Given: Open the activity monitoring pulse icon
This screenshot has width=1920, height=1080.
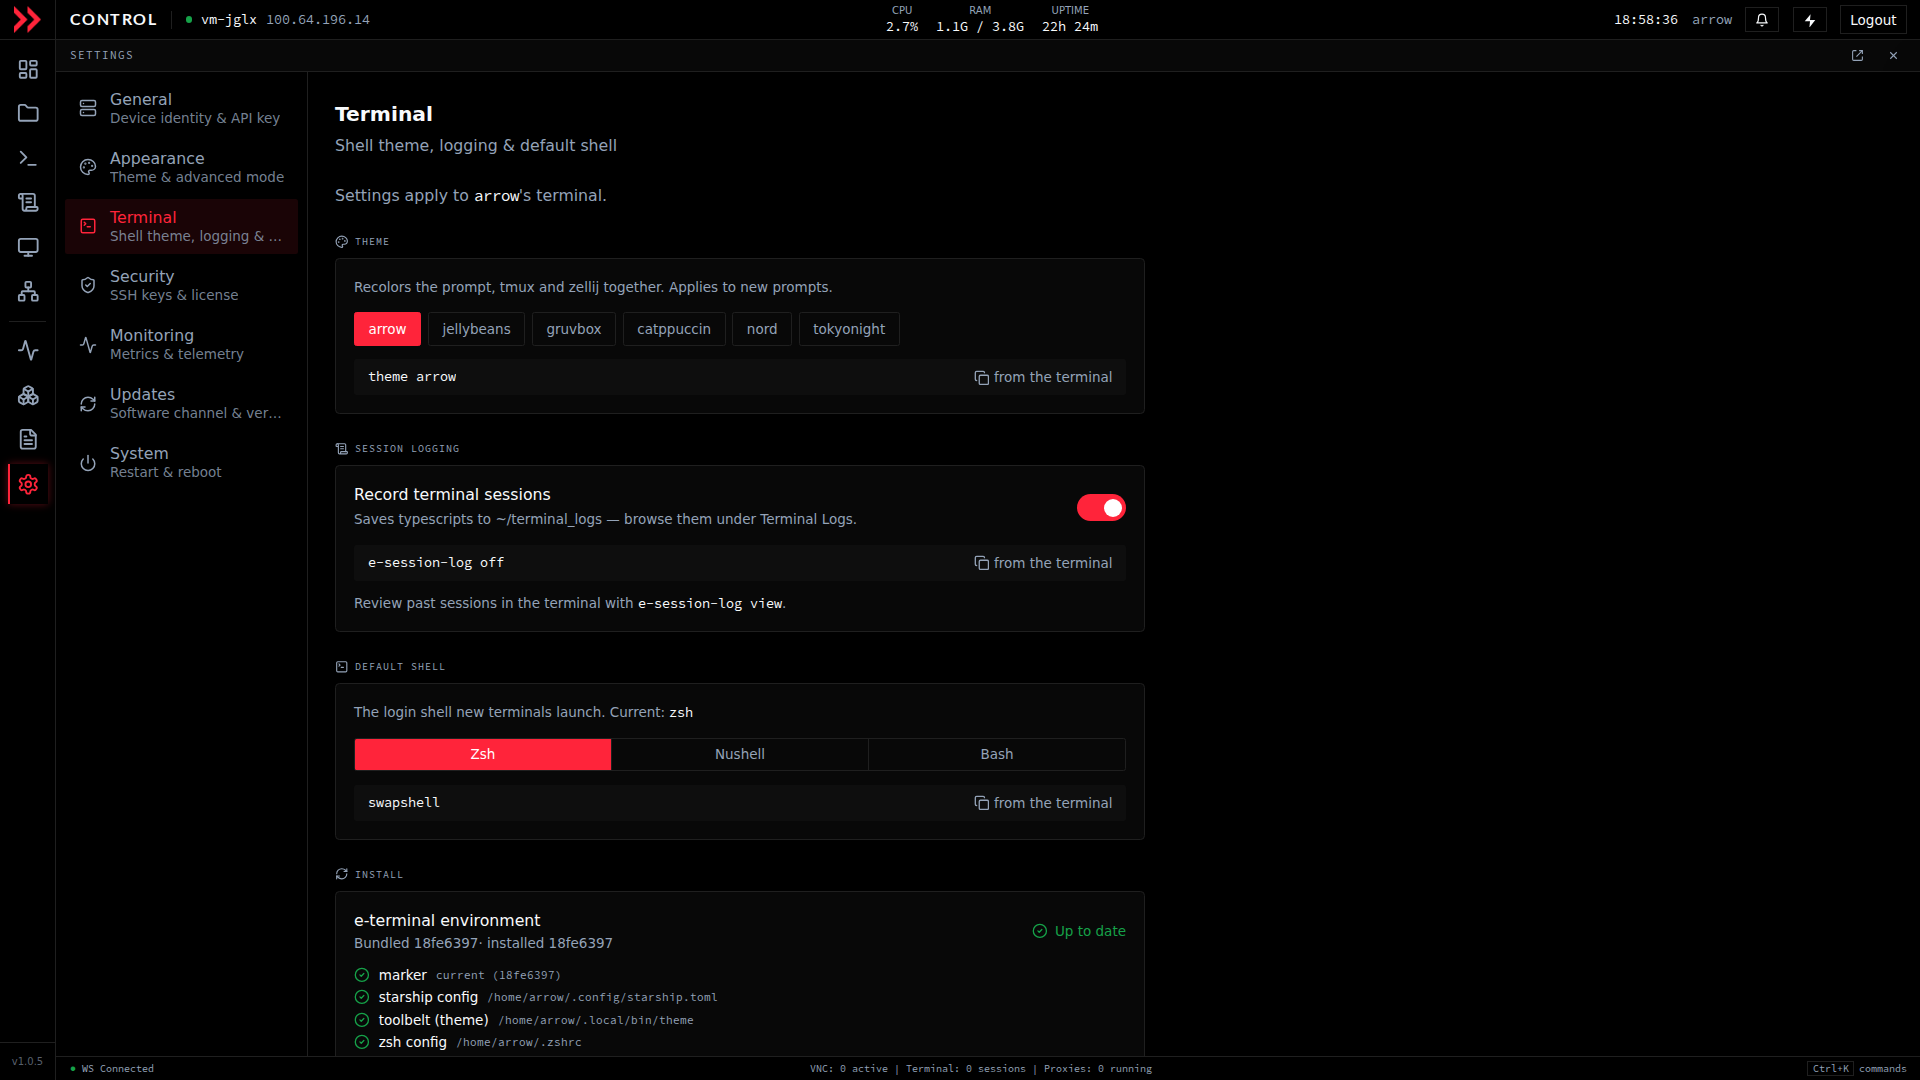Looking at the screenshot, I should click(28, 350).
